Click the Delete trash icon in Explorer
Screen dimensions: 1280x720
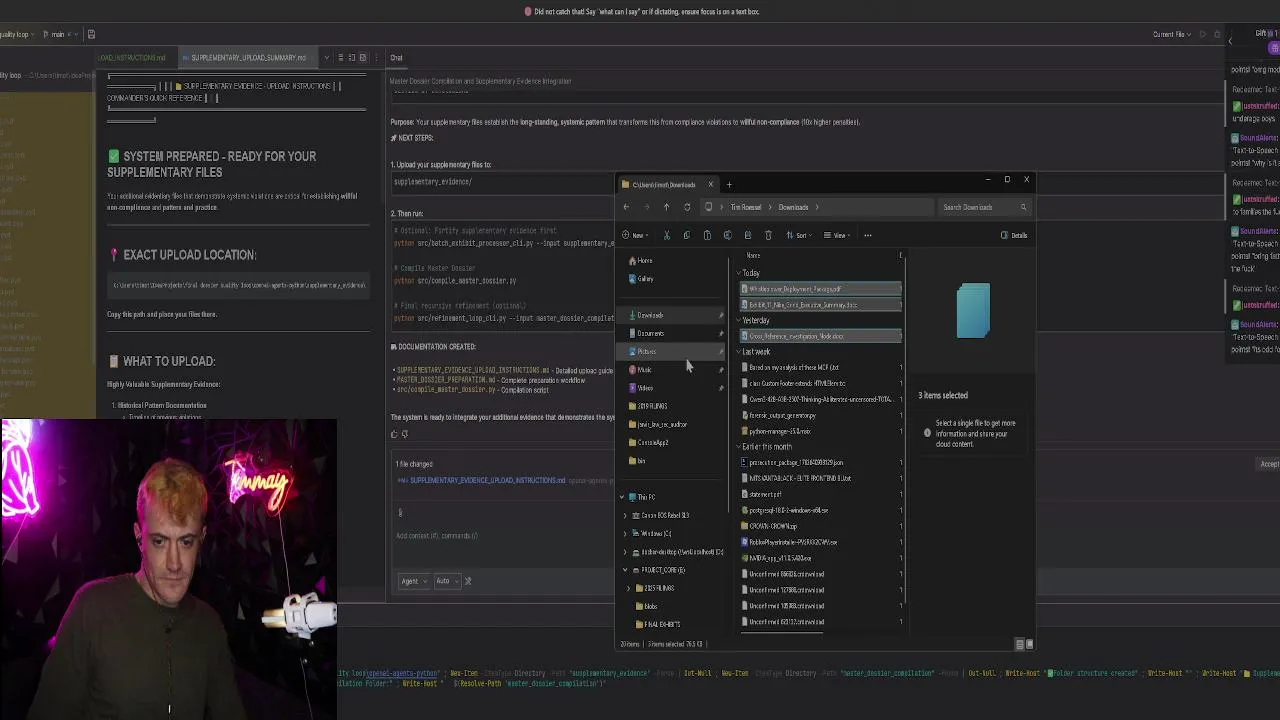click(x=768, y=235)
